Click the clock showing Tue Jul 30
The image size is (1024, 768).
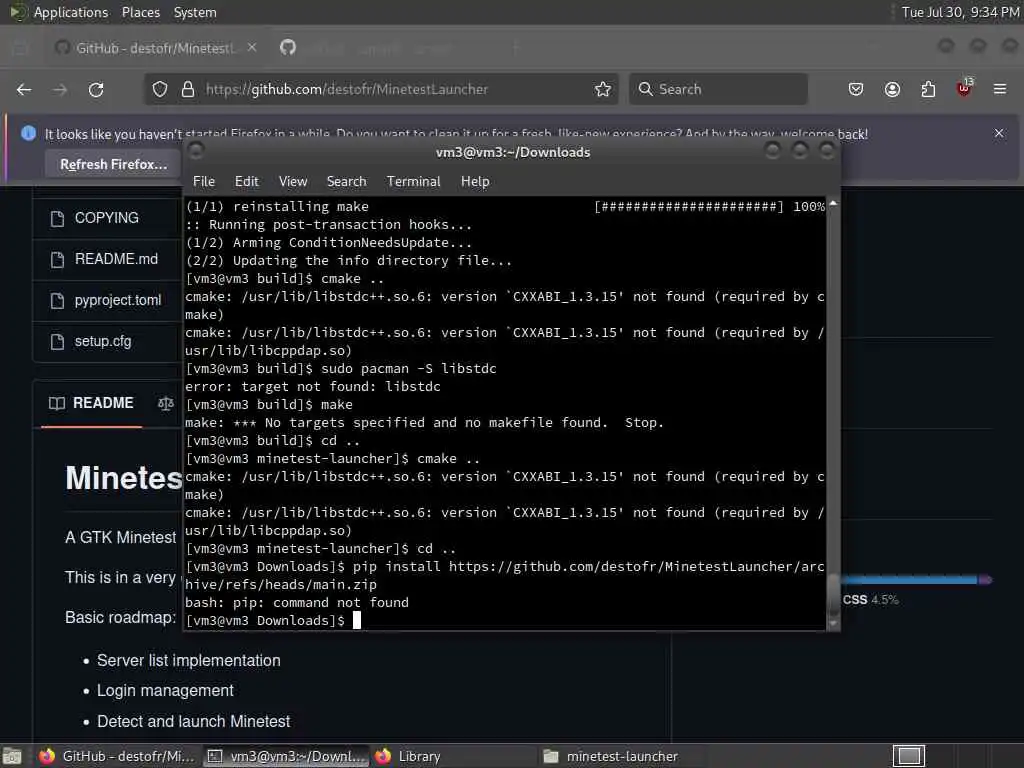(x=960, y=12)
